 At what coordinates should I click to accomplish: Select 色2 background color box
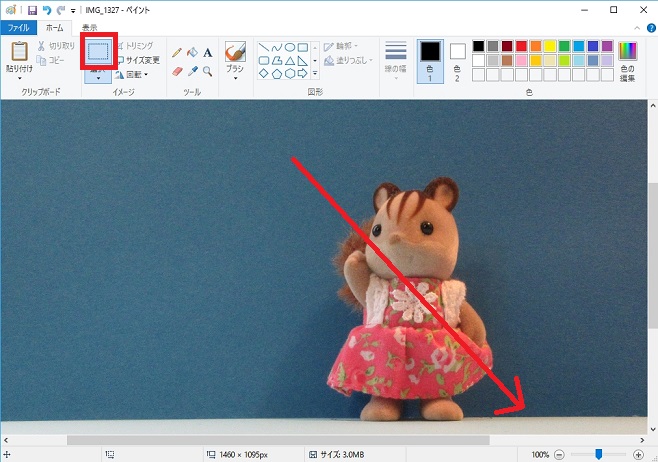pos(457,61)
